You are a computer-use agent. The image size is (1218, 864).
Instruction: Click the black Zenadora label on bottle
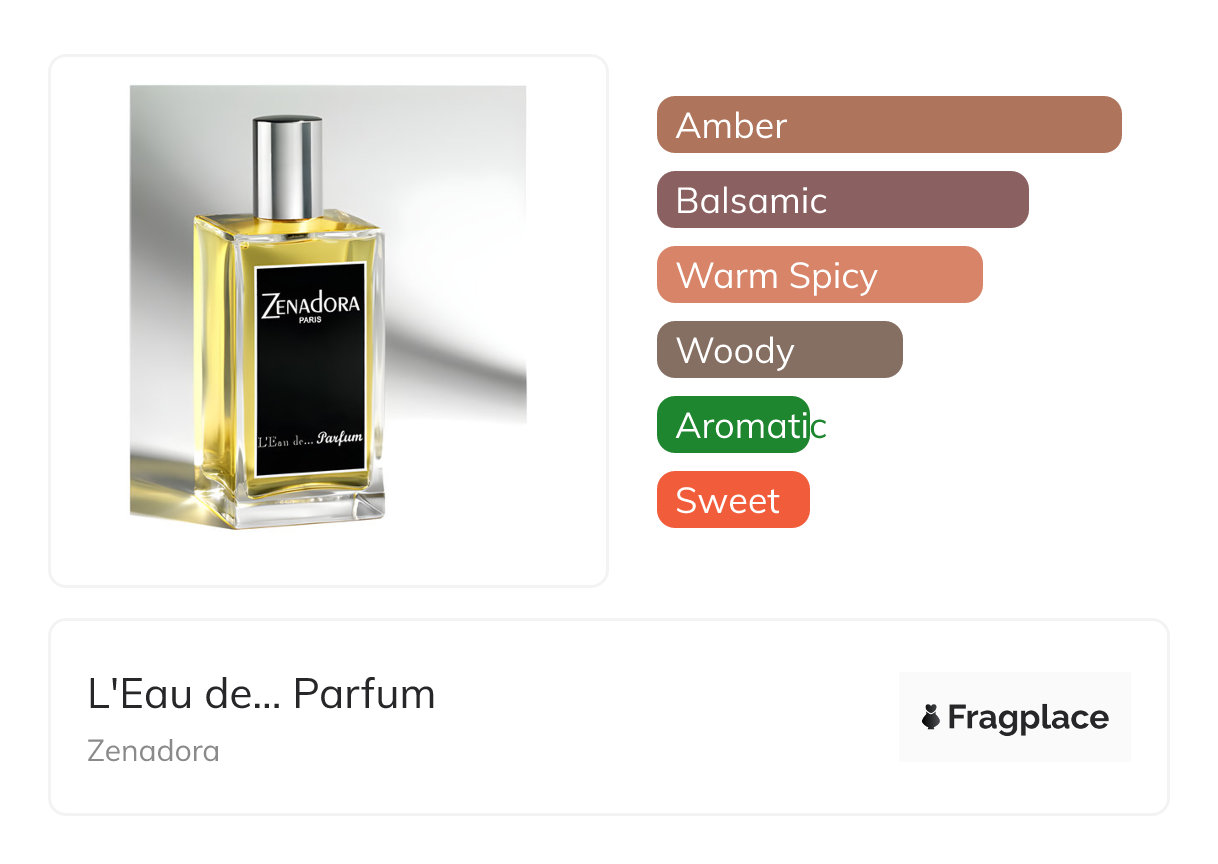(309, 368)
